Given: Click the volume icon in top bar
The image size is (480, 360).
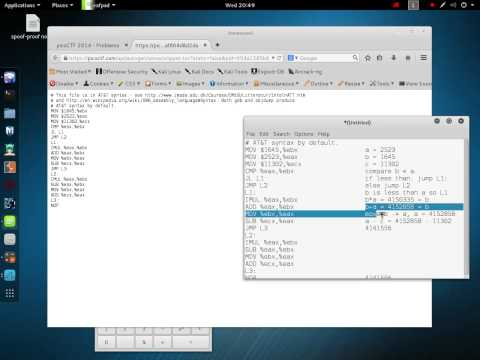Looking at the screenshot, I should (453, 5).
